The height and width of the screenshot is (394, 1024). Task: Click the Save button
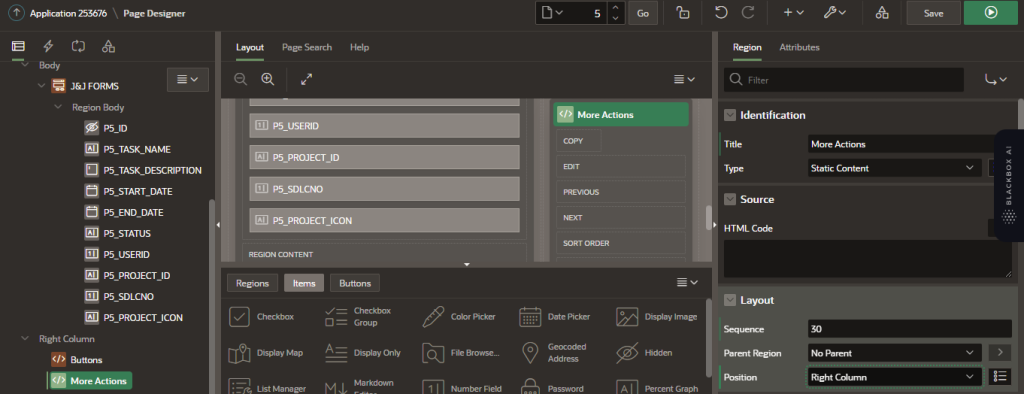click(933, 12)
